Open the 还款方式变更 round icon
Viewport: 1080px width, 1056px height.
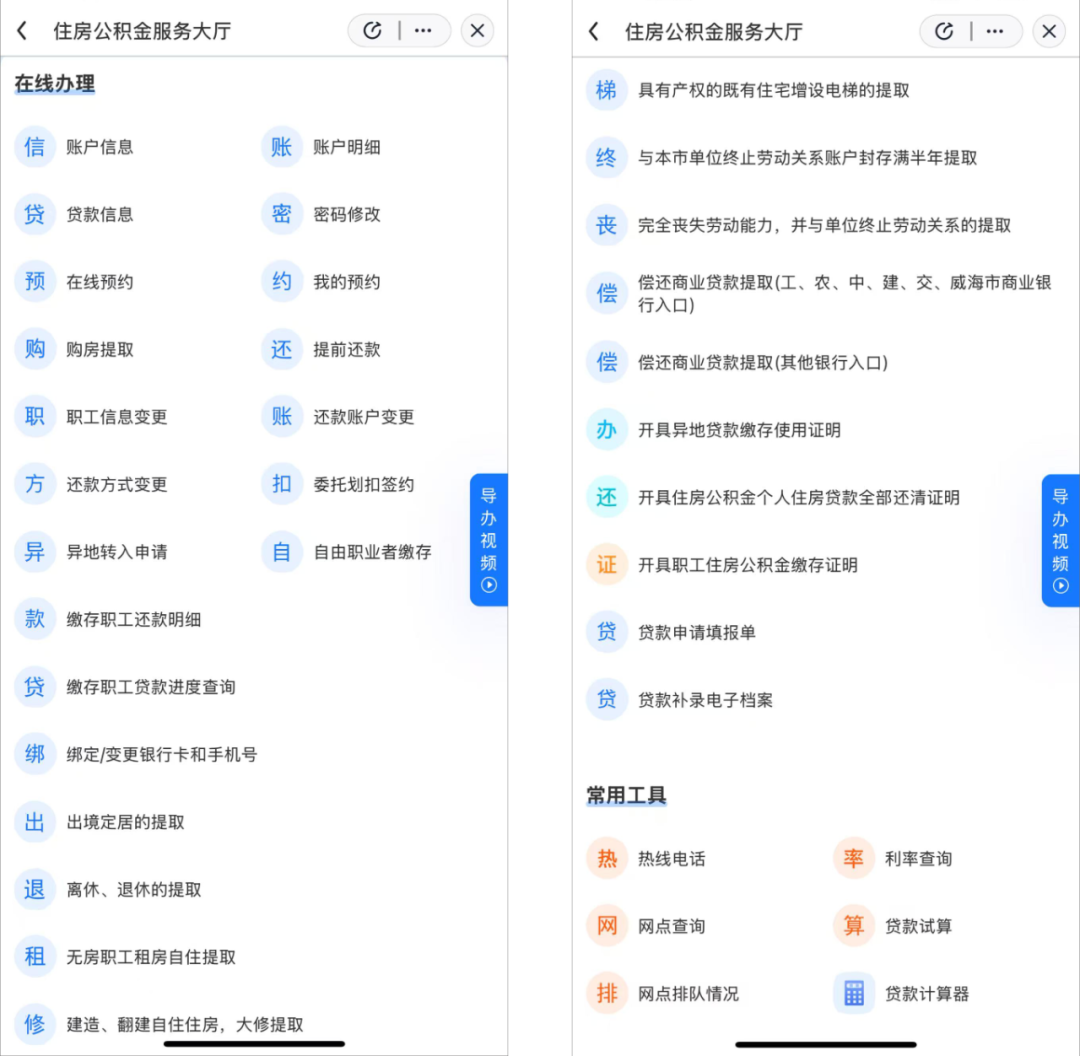pos(34,484)
